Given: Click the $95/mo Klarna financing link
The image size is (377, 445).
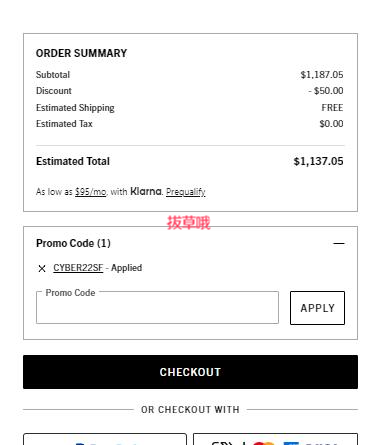Looking at the screenshot, I should pyautogui.click(x=91, y=192).
